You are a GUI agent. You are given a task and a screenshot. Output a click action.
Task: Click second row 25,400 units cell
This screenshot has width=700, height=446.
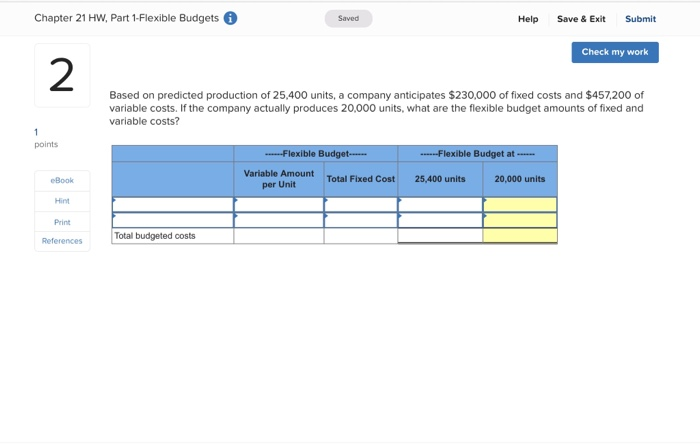(x=440, y=220)
